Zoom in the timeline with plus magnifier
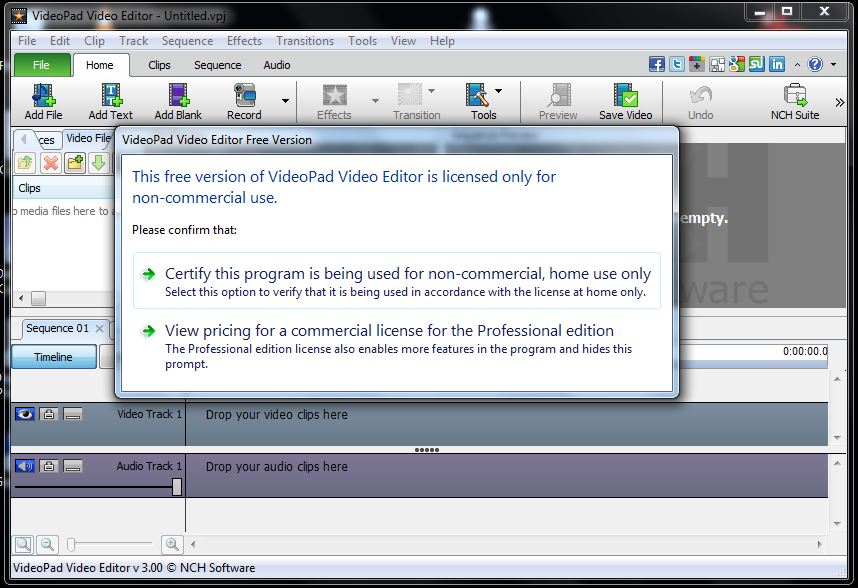This screenshot has height=588, width=858. (172, 544)
